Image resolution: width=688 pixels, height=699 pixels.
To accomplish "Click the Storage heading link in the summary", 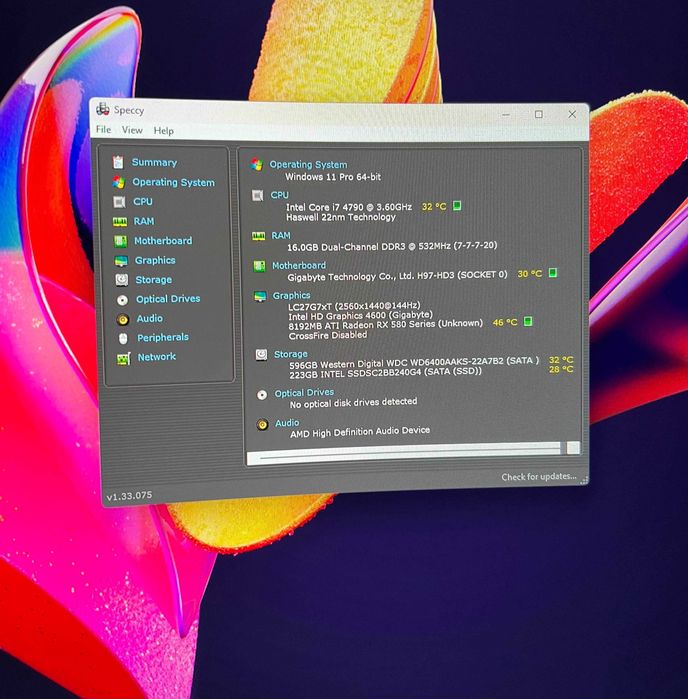I will [291, 354].
